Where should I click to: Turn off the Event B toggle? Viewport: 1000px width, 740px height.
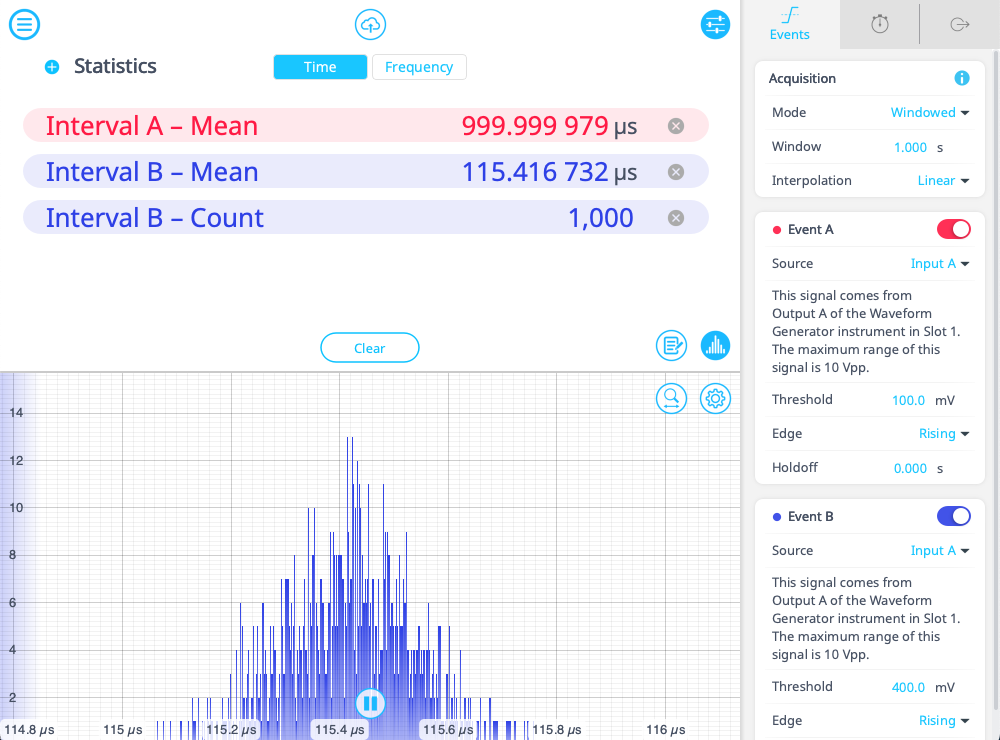953,517
